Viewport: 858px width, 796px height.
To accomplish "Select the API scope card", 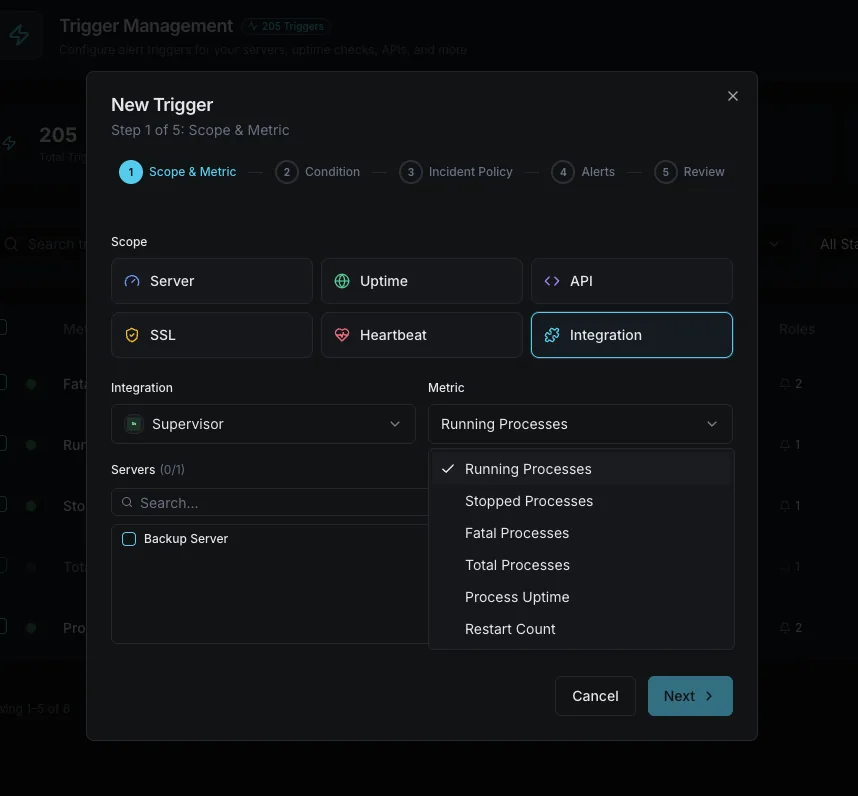I will 631,281.
